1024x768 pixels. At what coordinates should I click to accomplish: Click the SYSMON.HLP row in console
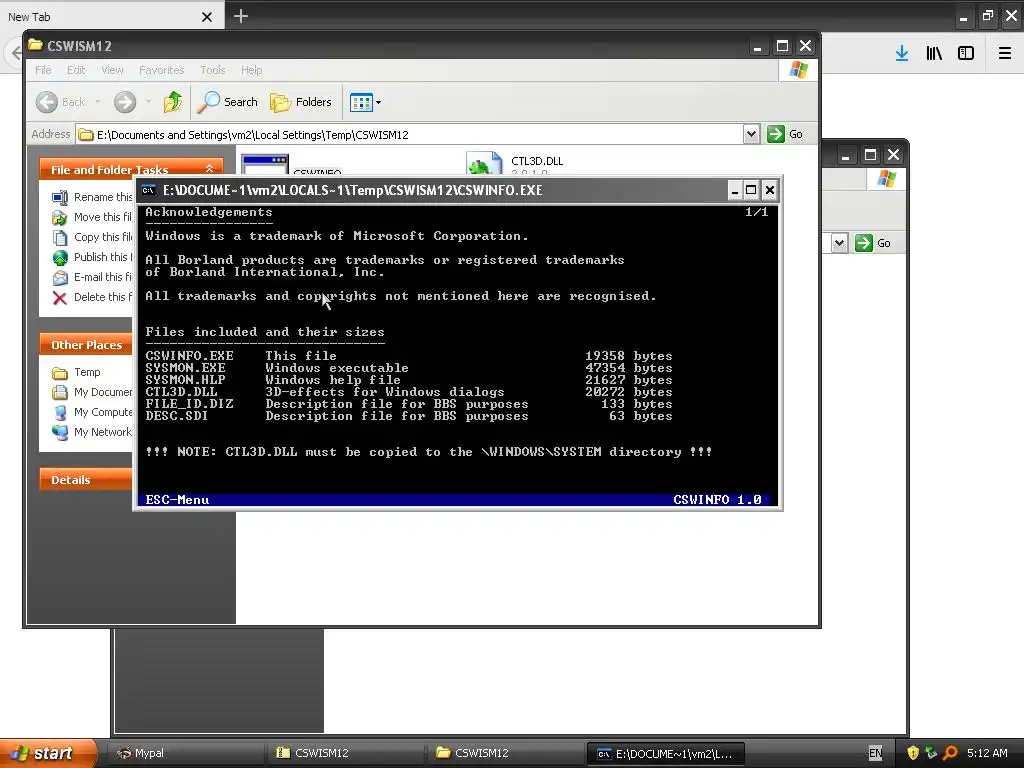pyautogui.click(x=408, y=380)
